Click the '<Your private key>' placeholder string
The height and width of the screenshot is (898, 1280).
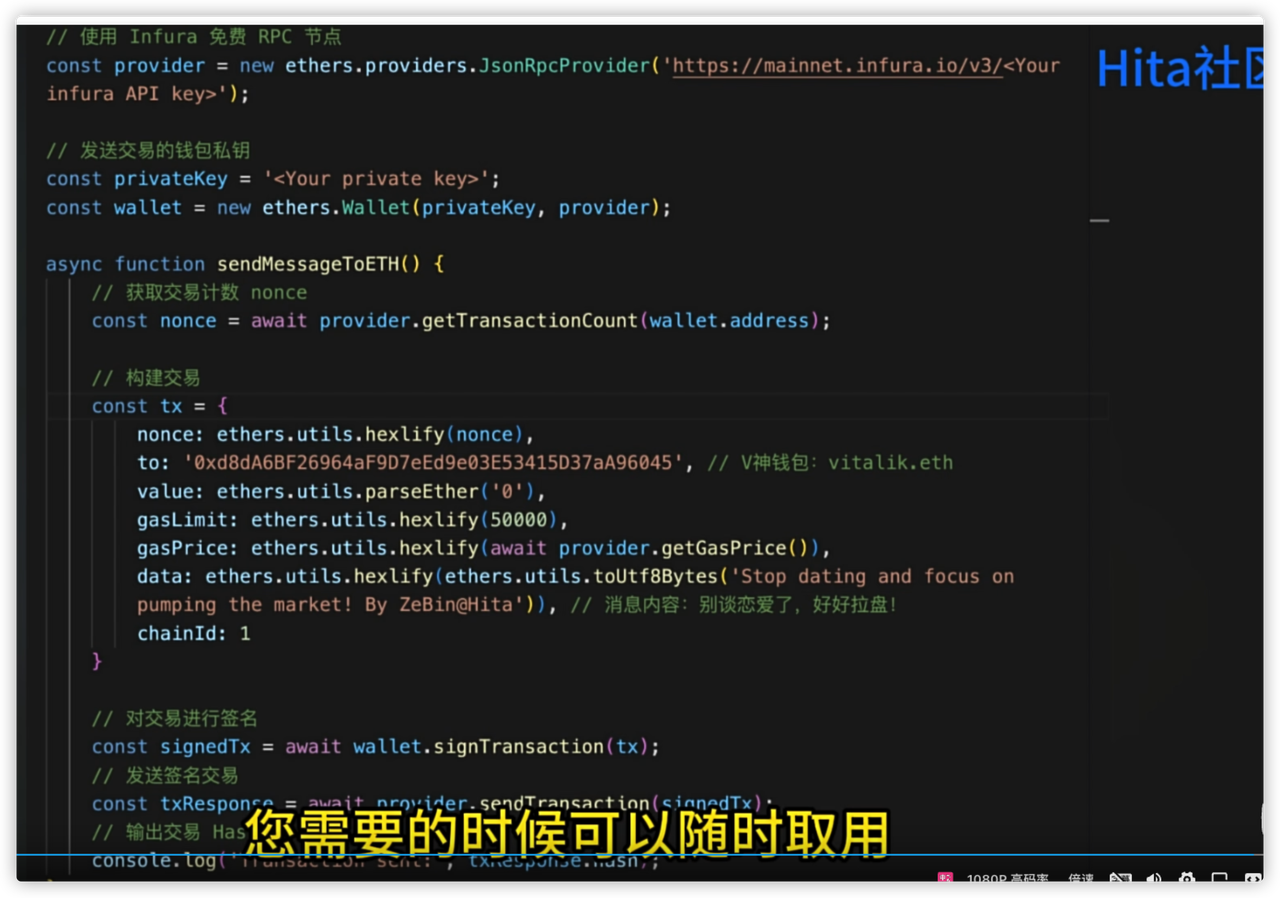coord(380,179)
